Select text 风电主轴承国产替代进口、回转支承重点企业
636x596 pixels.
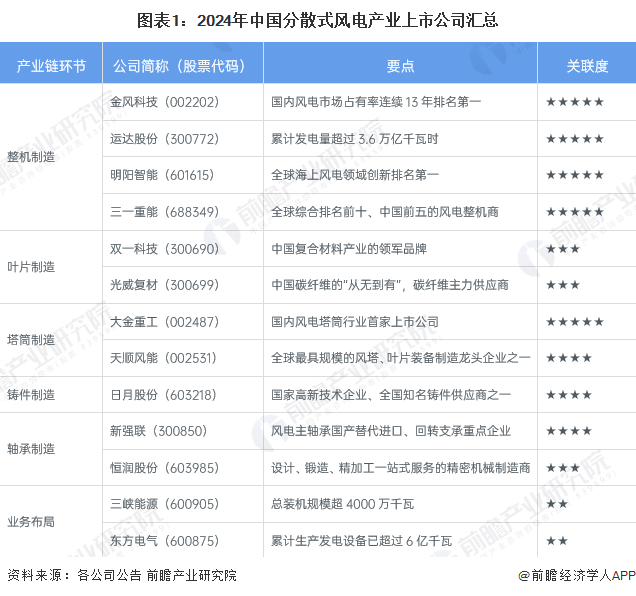coord(391,431)
